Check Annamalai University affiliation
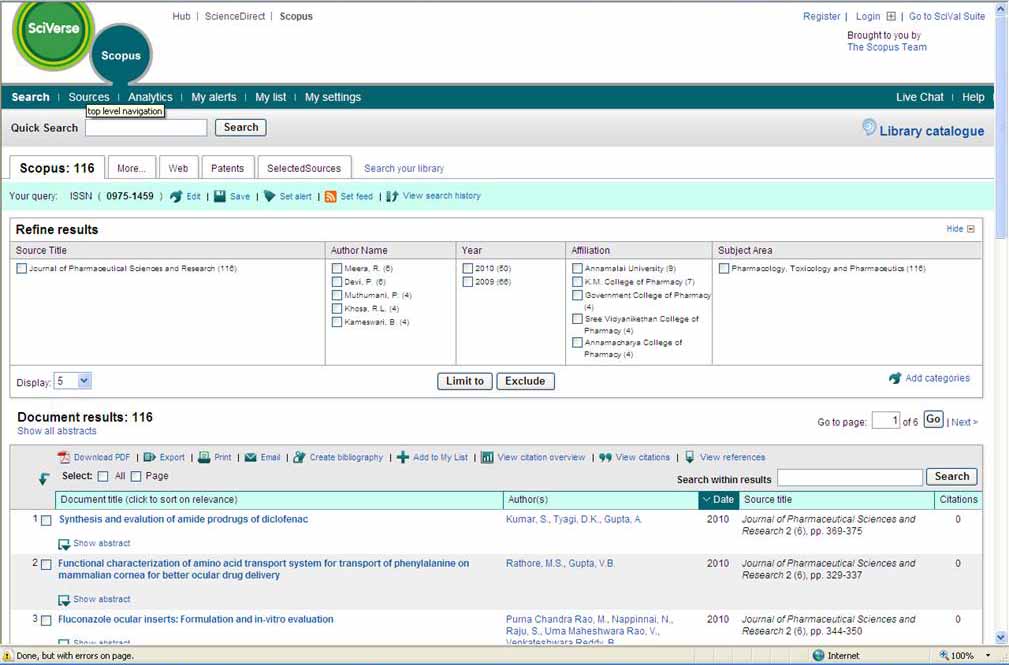Viewport: 1009px width, 665px height. pos(577,268)
